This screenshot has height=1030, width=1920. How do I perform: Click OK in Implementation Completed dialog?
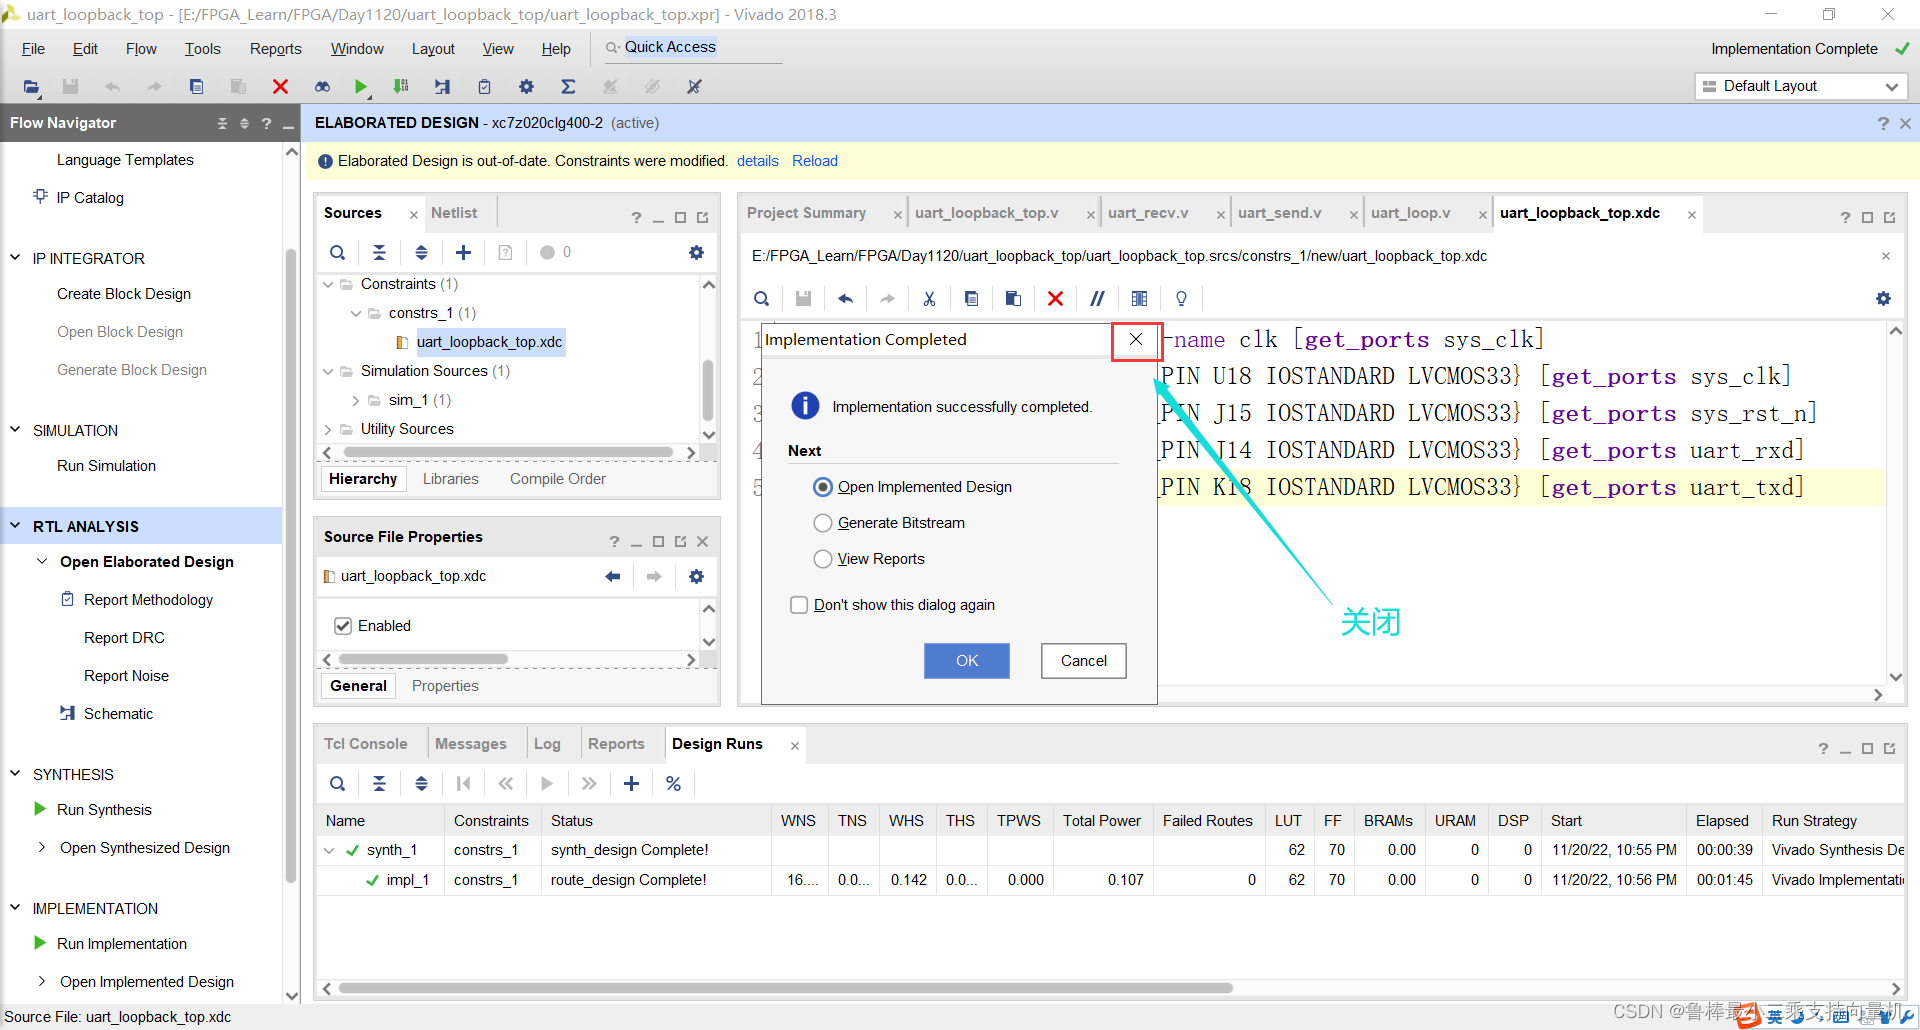967,661
